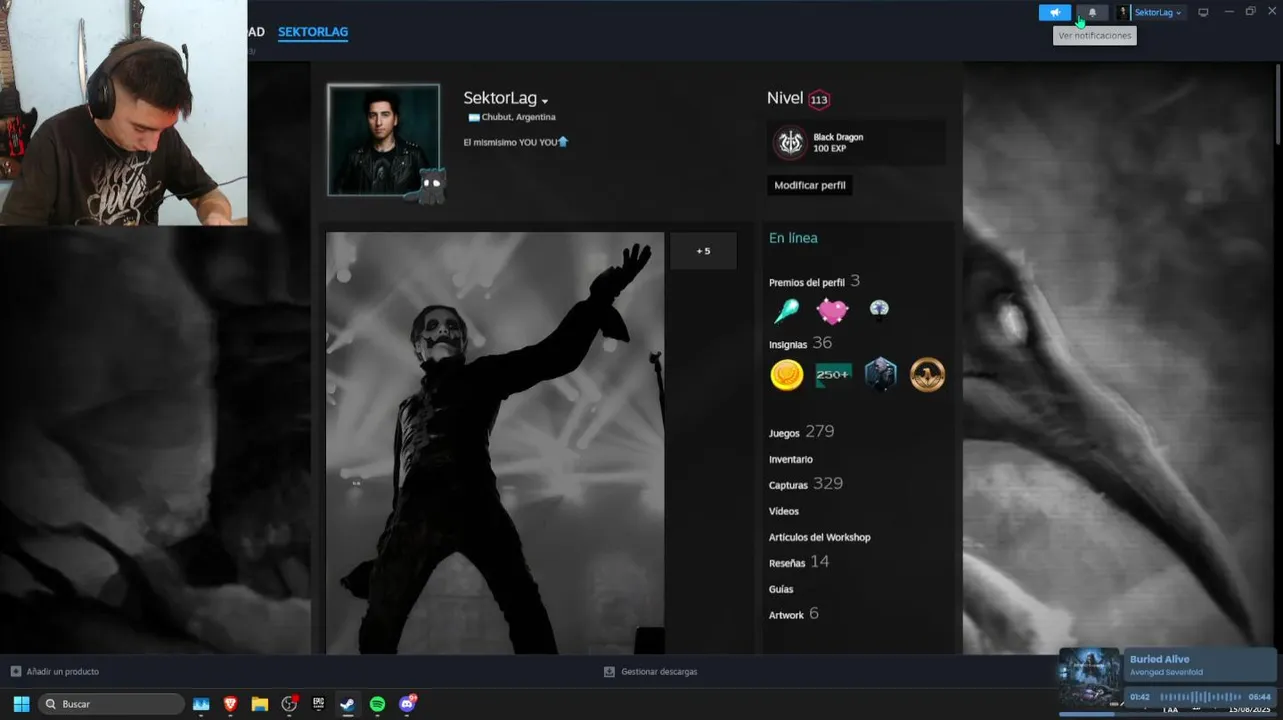The image size is (1283, 720).
Task: Open the Guías link
Action: [x=781, y=589]
